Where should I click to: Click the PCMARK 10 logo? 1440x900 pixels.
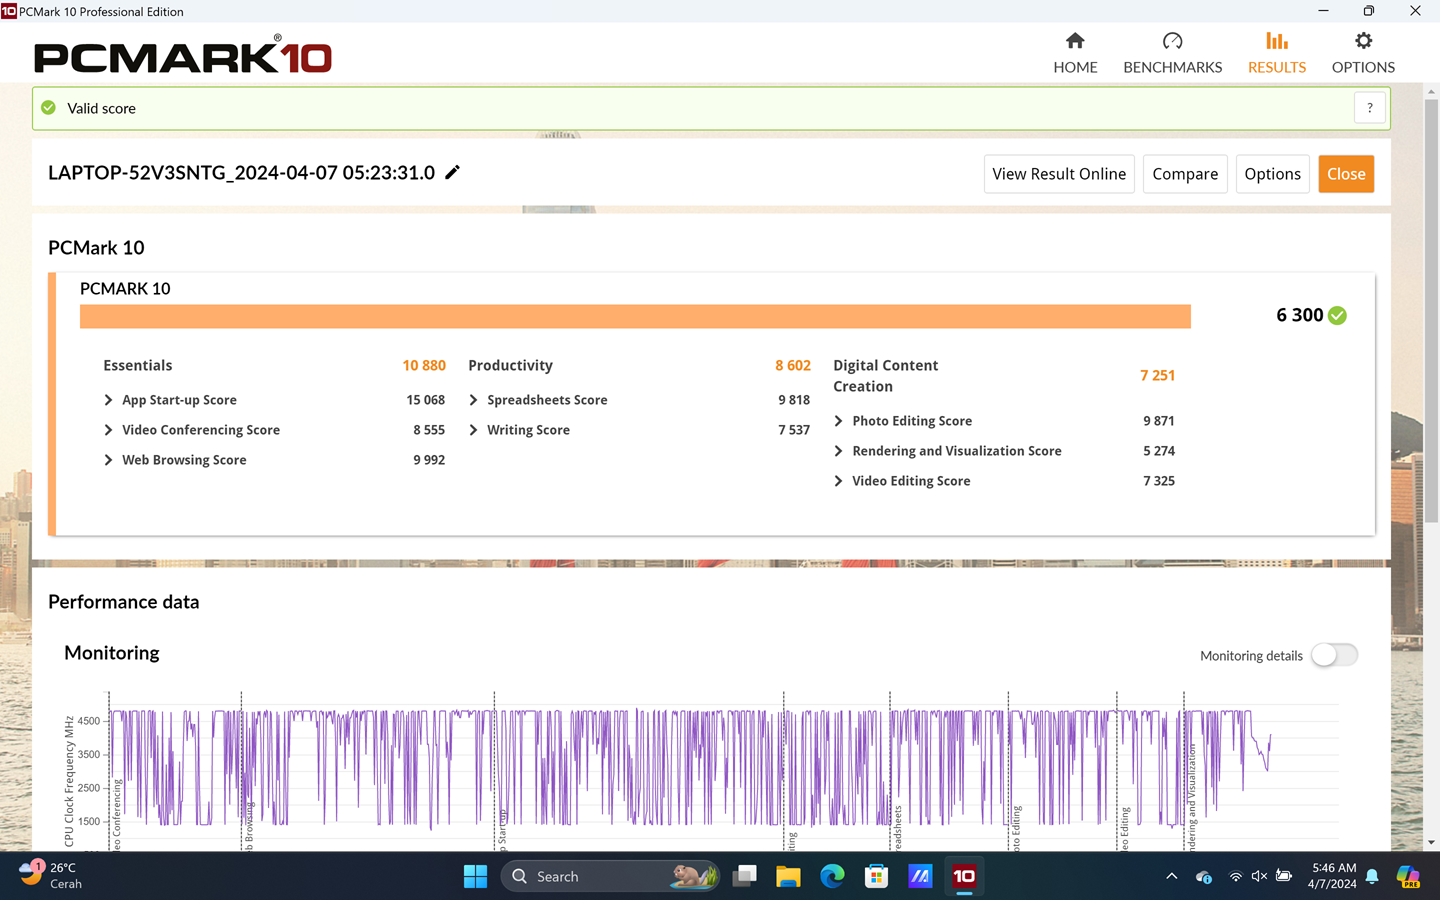click(x=183, y=55)
